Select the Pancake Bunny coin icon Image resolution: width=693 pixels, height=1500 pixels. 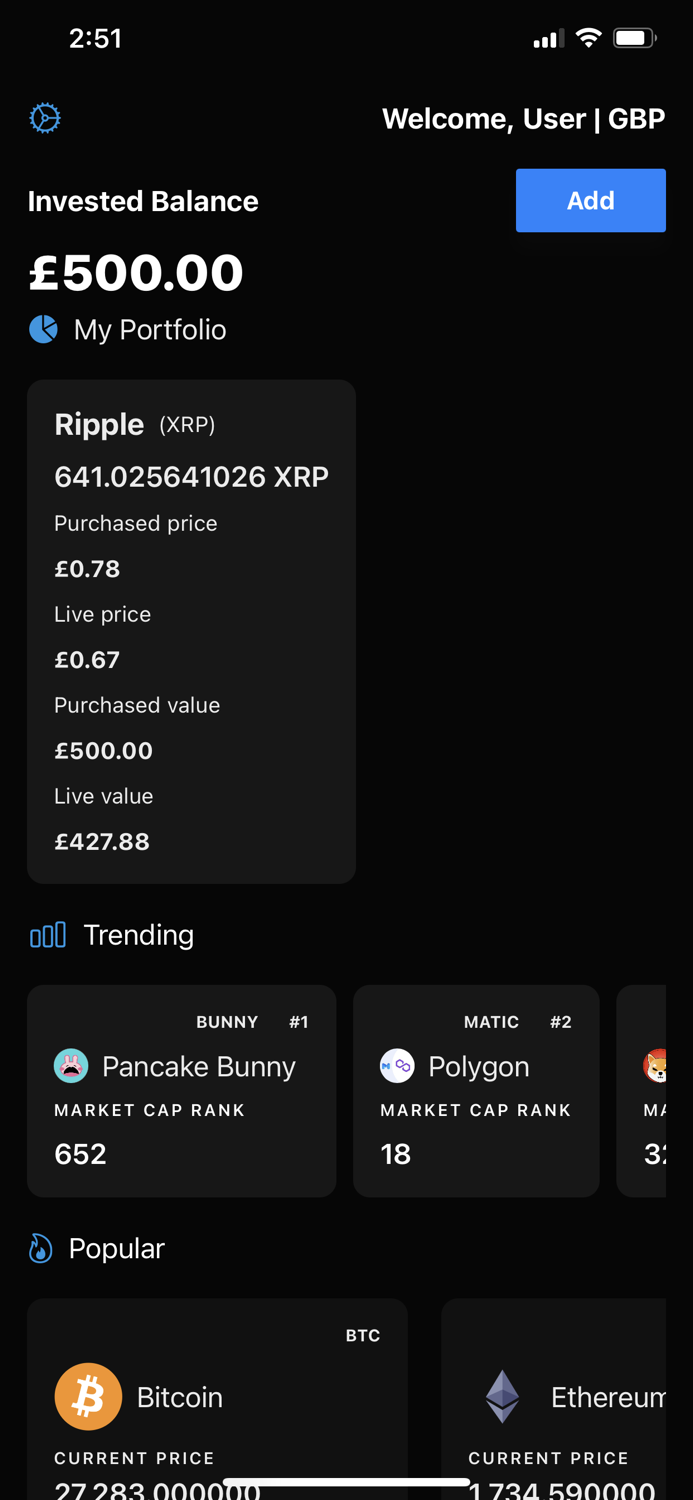click(x=71, y=1066)
